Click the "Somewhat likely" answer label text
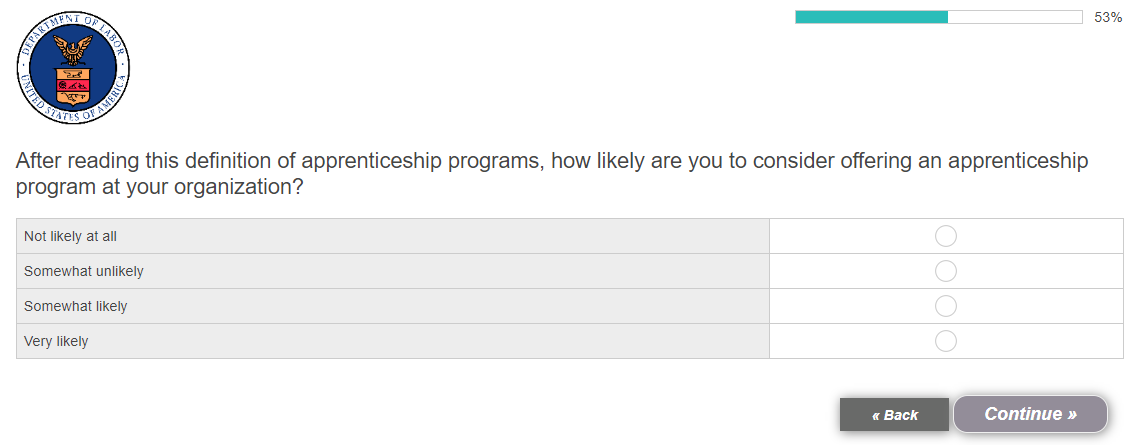Image resolution: width=1141 pixels, height=445 pixels. (x=76, y=306)
